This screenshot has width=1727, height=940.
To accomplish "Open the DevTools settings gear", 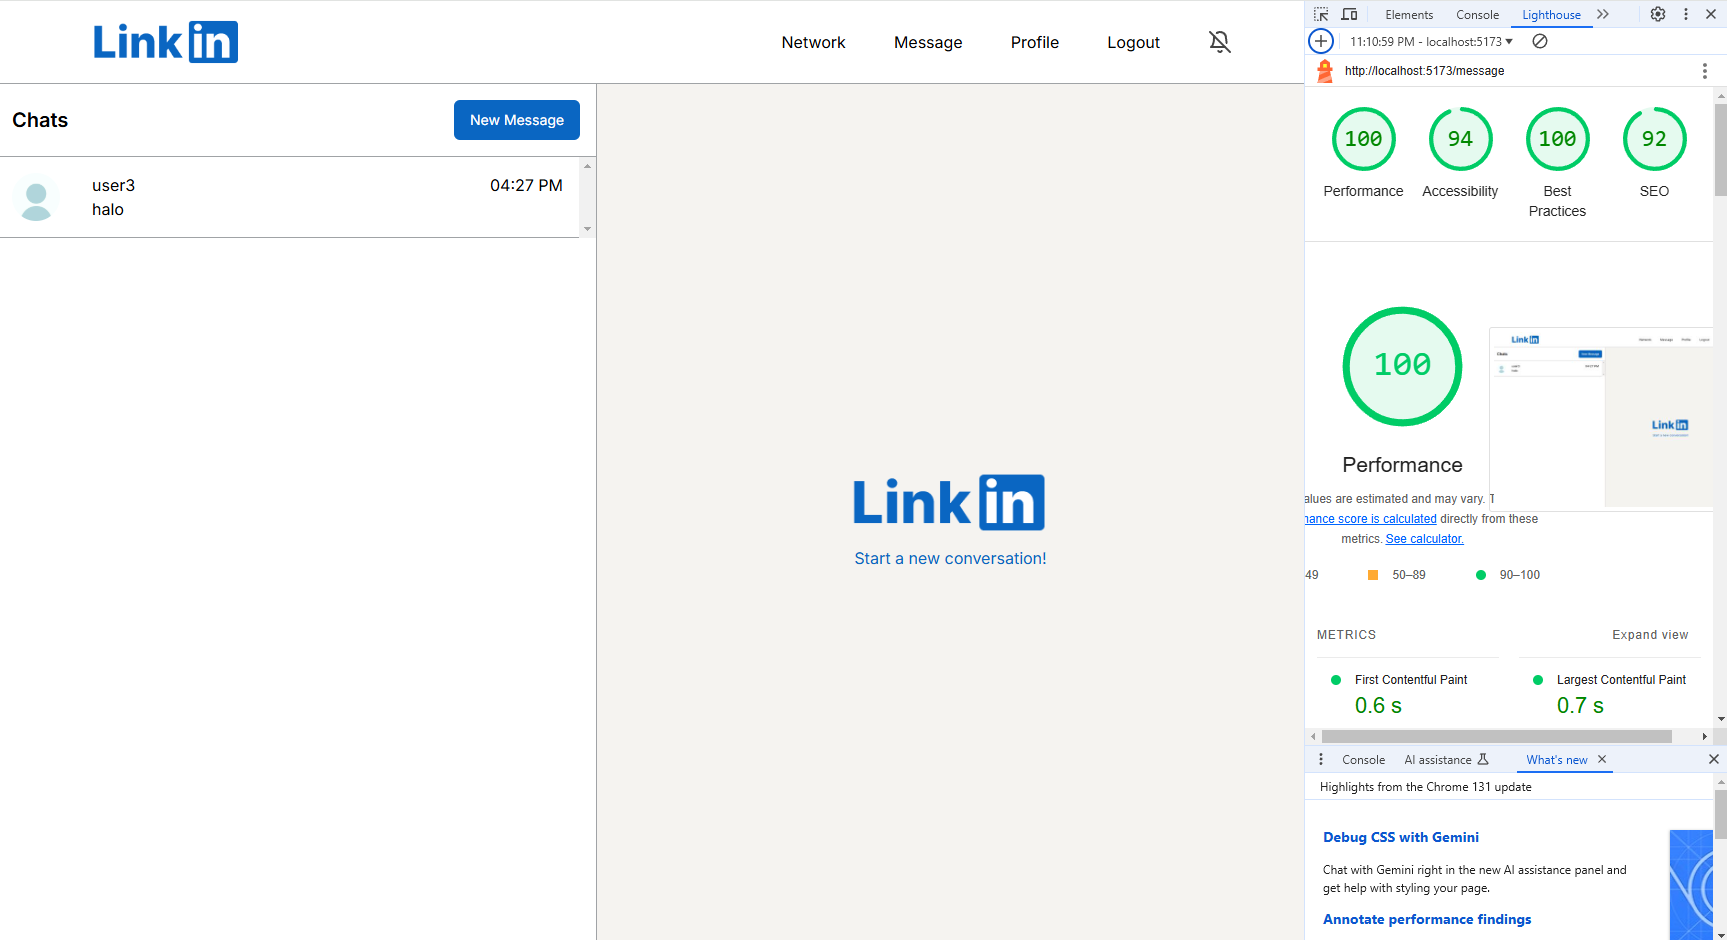I will coord(1657,14).
